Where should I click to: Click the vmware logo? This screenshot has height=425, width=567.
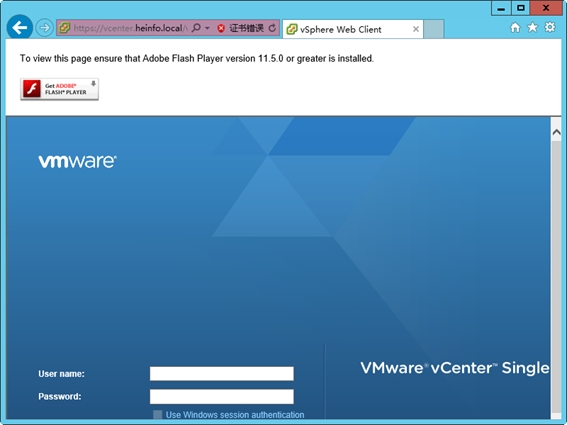coord(77,162)
